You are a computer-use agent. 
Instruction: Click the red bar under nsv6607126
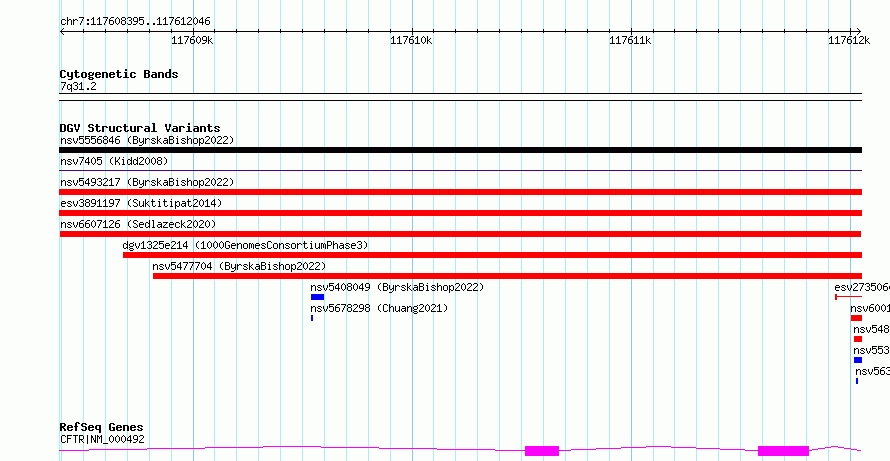click(460, 234)
